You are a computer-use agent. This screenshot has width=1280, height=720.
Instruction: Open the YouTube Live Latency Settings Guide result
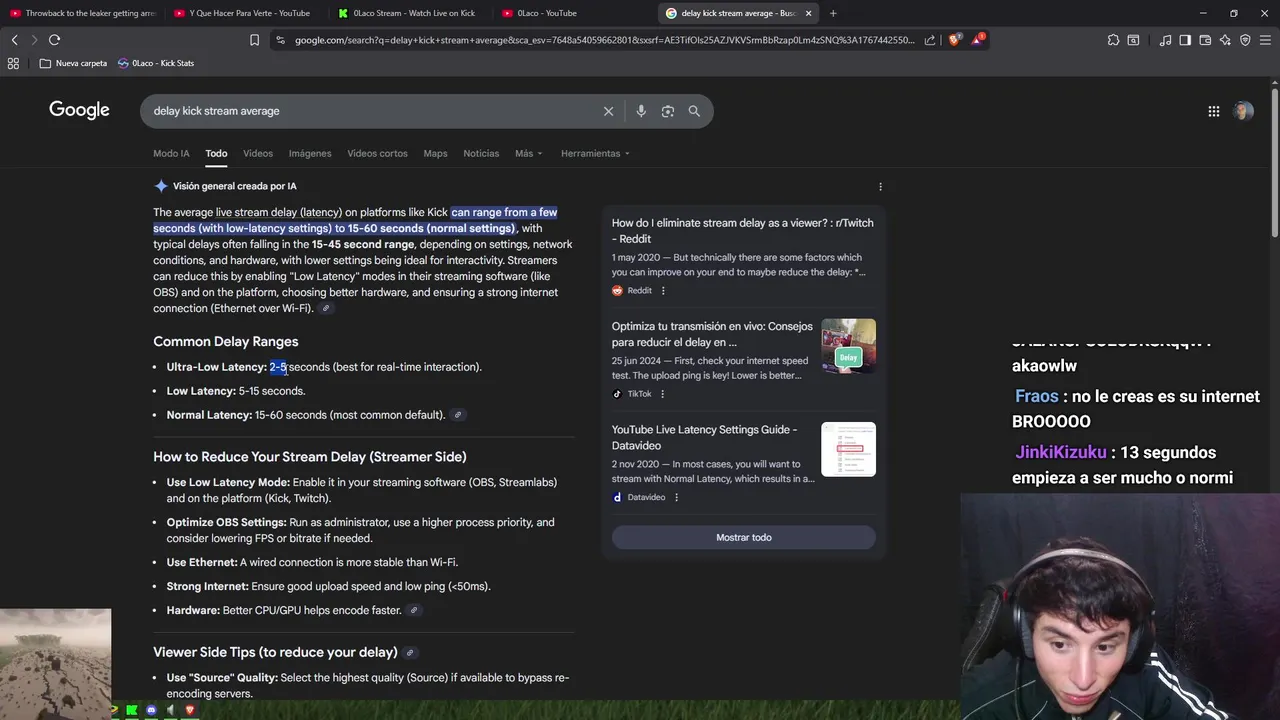tap(704, 437)
